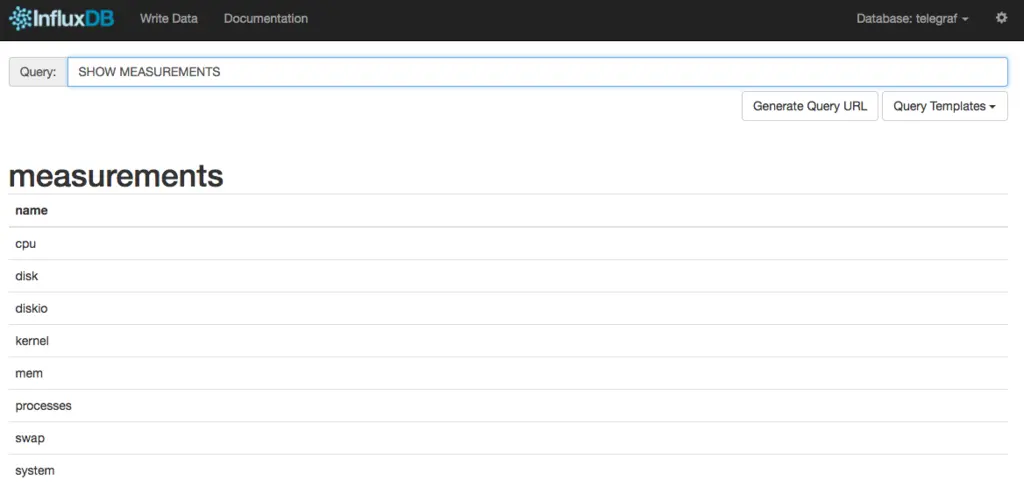Select the cpu measurement row

26,243
